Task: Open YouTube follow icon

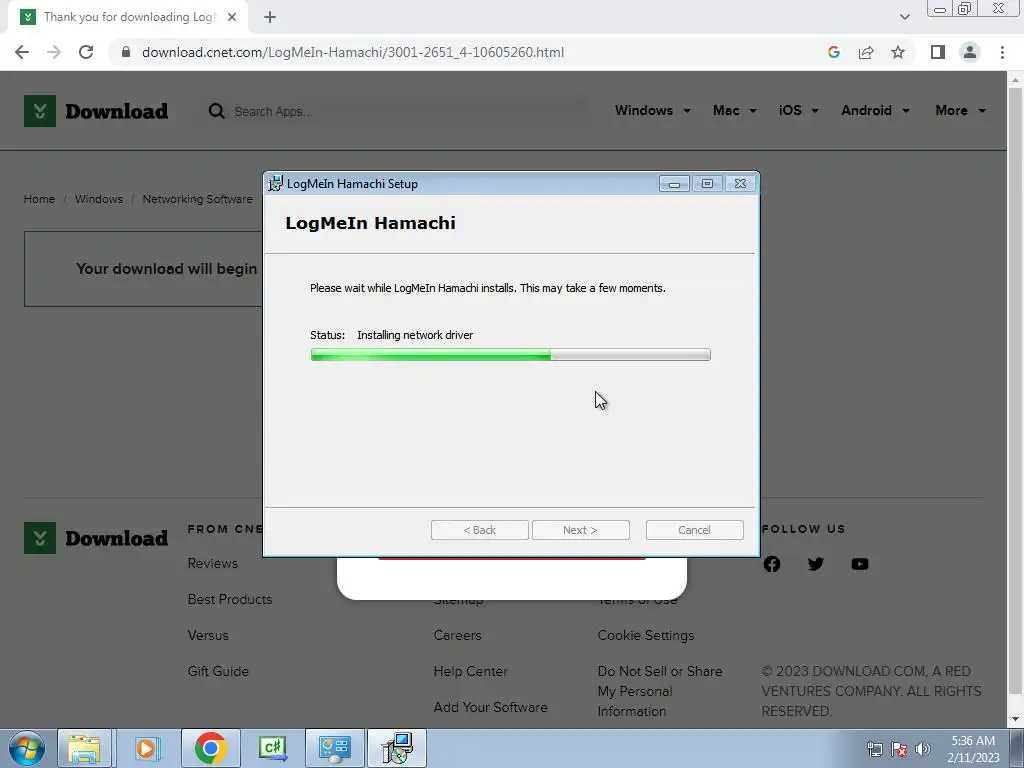Action: (859, 564)
